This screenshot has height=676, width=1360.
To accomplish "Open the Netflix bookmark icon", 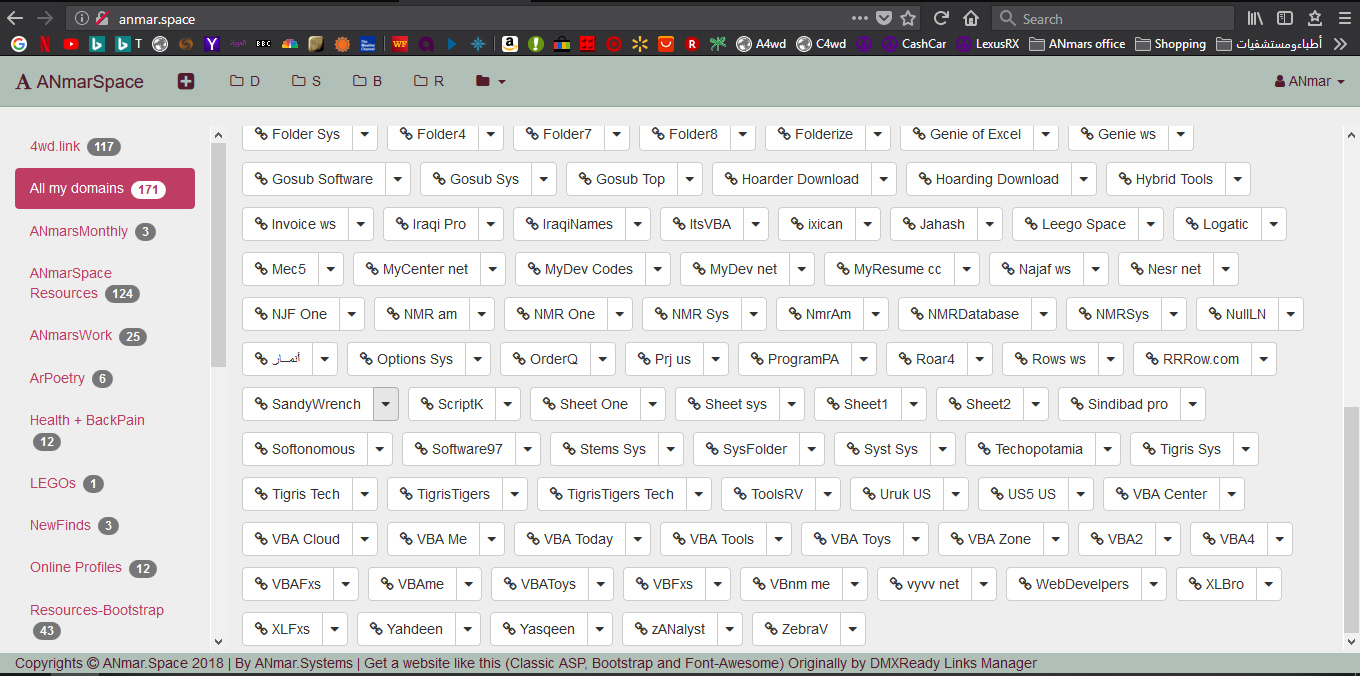I will [x=45, y=44].
